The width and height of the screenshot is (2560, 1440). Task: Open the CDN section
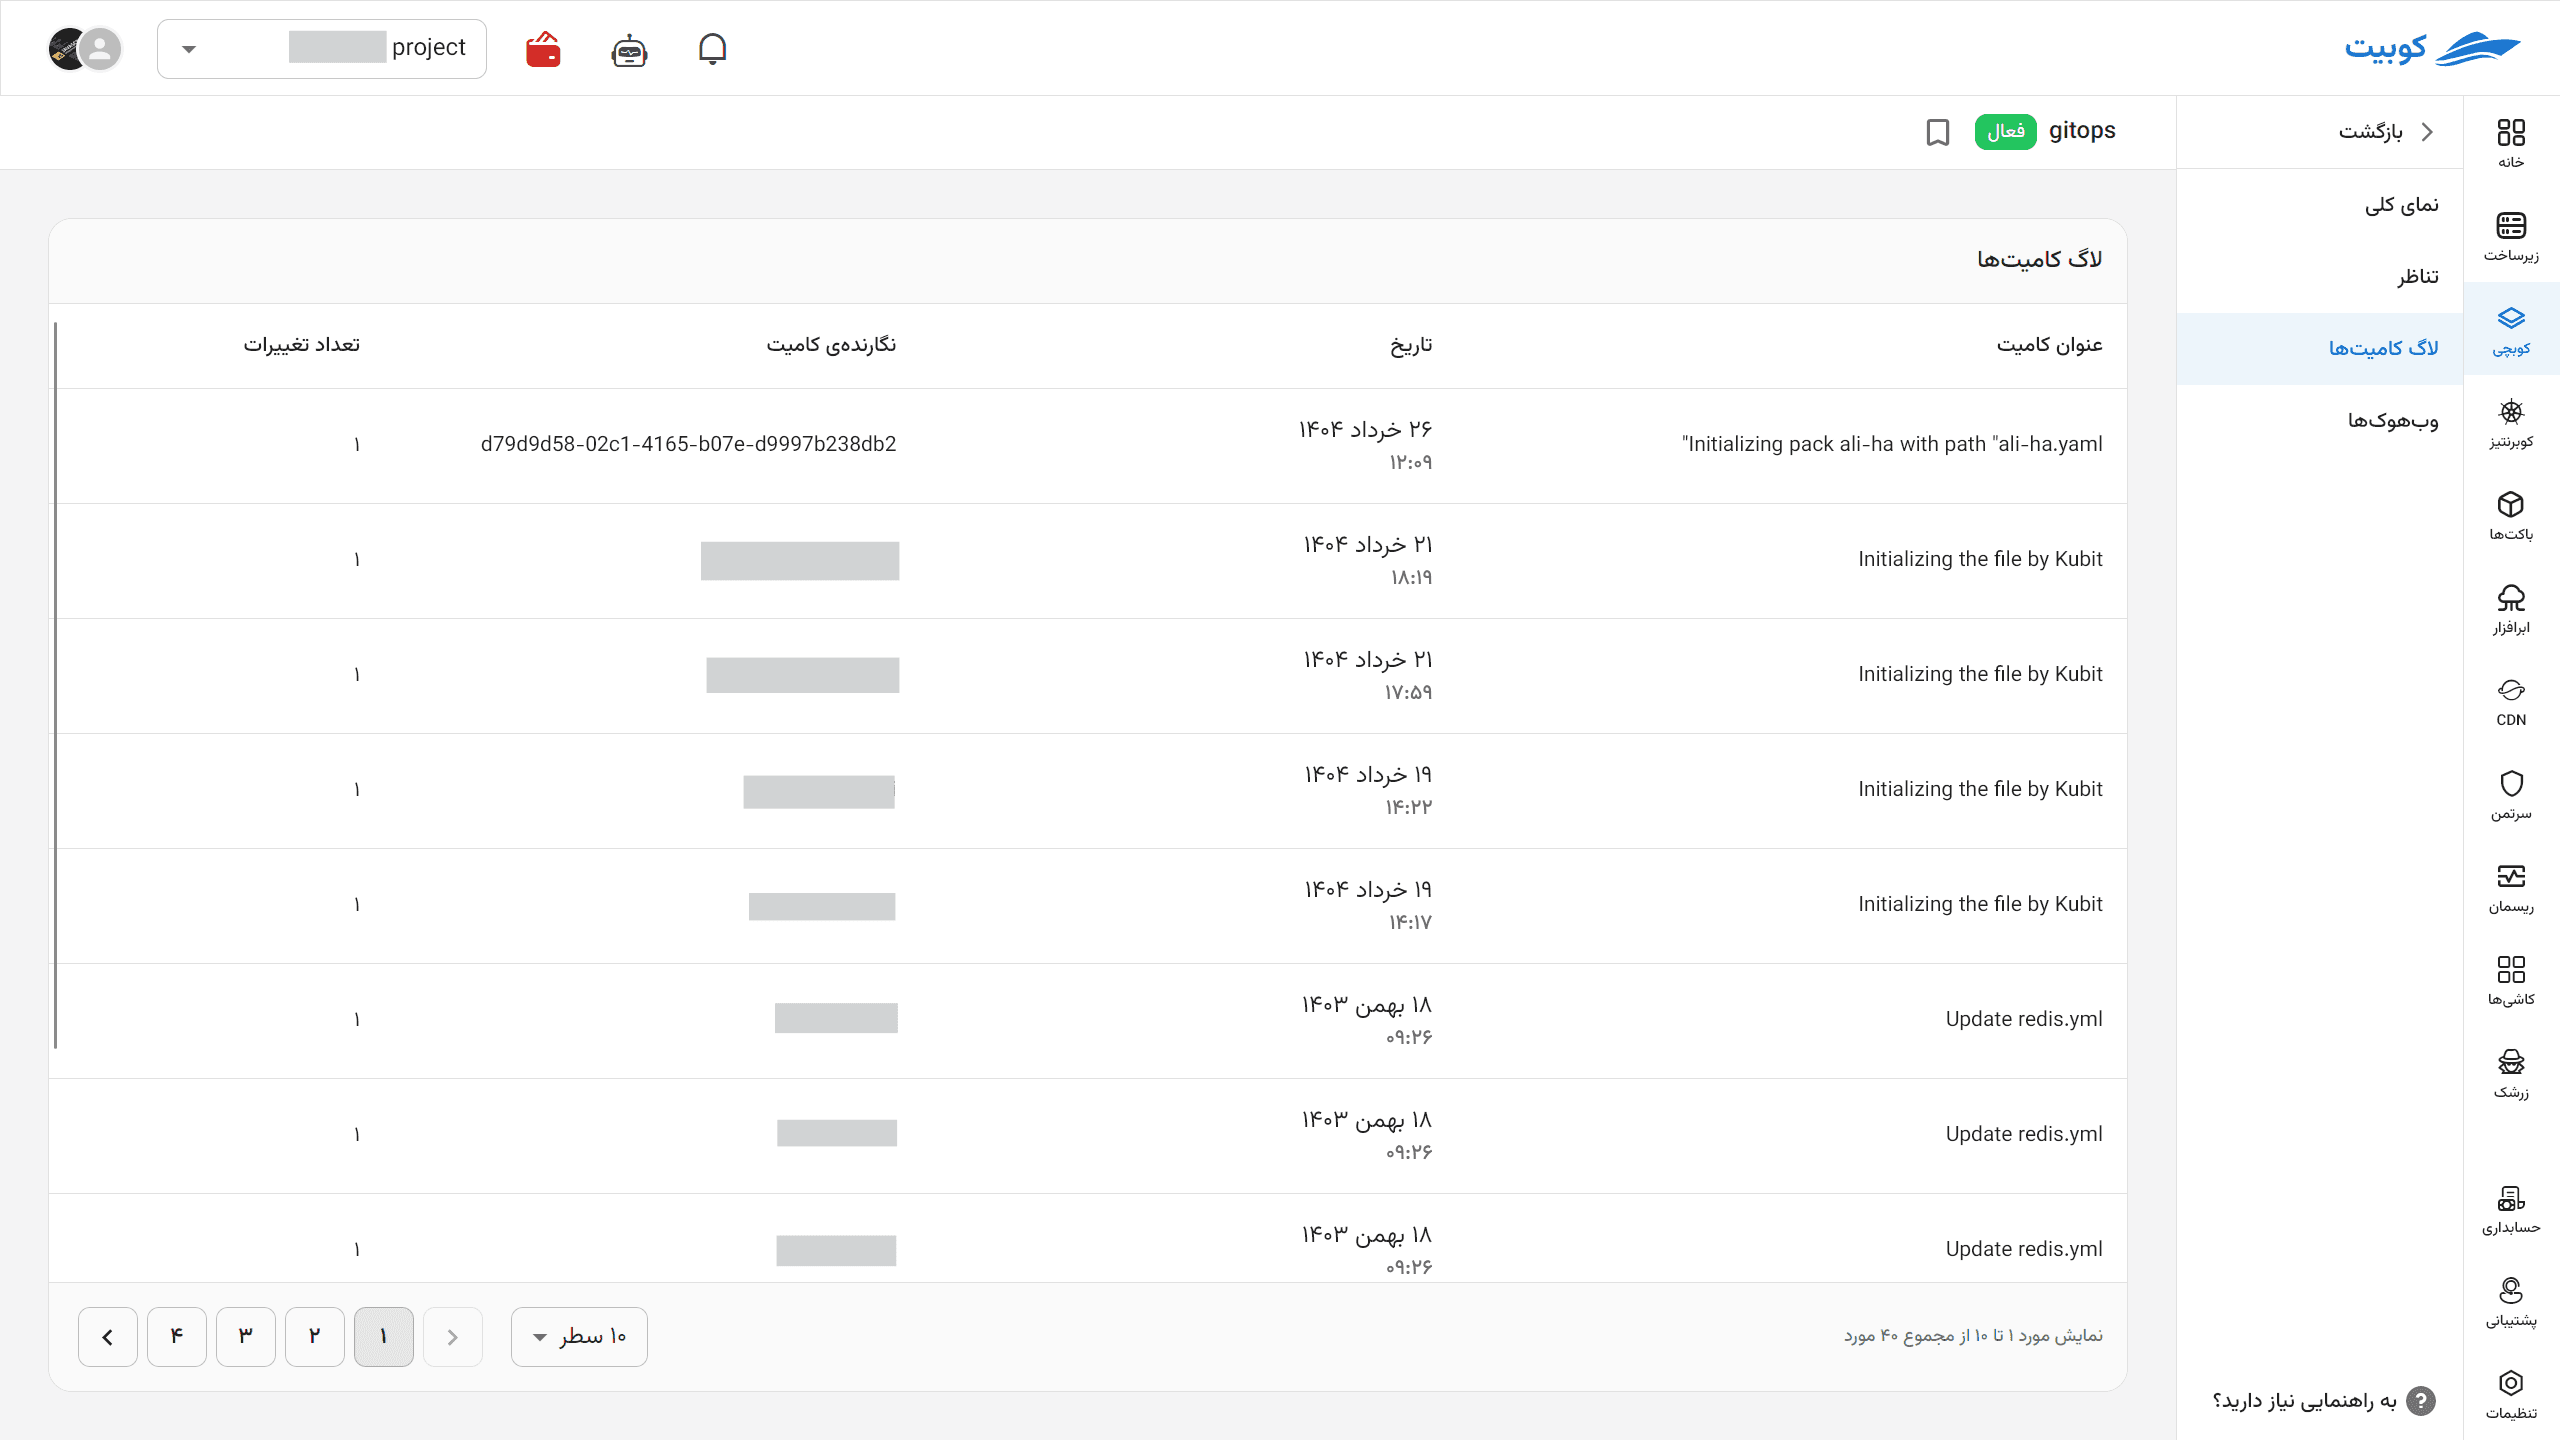[x=2511, y=701]
